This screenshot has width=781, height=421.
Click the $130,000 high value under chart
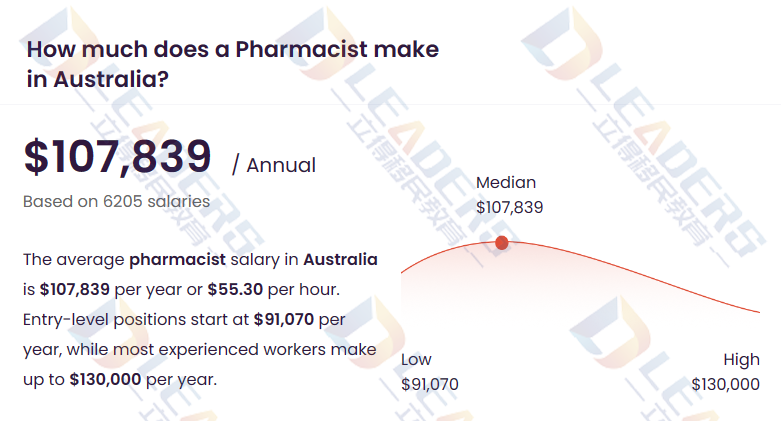coord(725,384)
